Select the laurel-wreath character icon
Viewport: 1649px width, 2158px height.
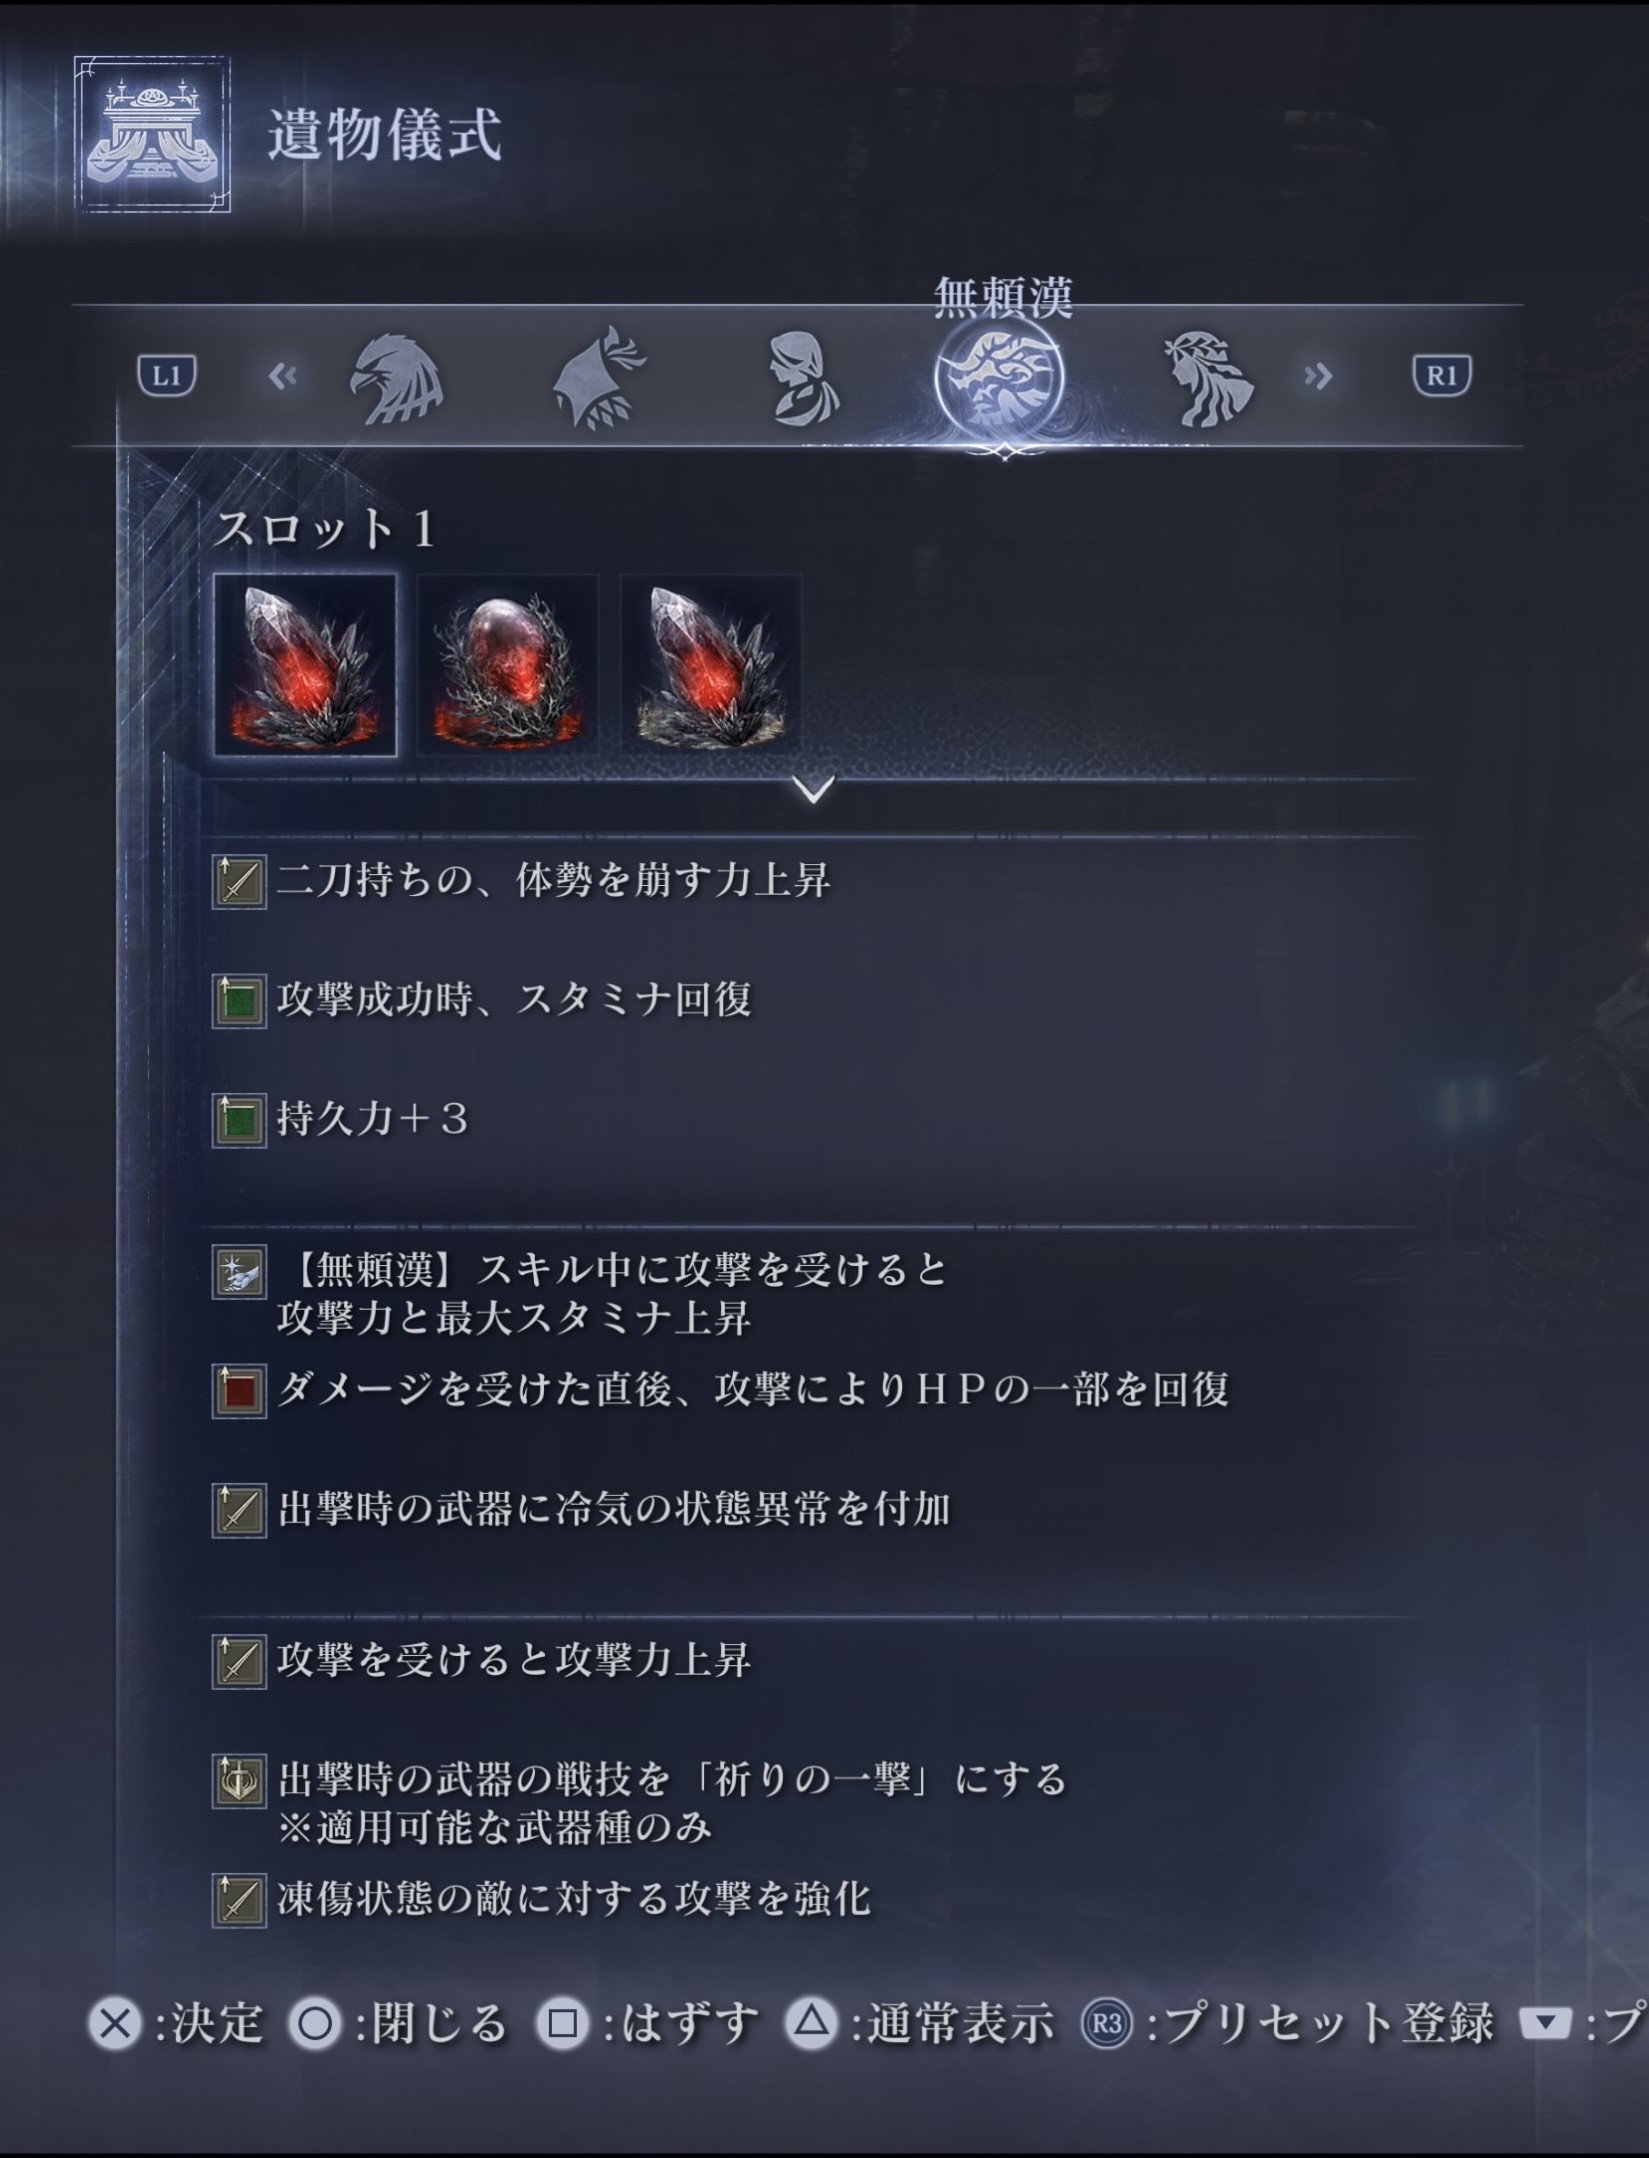pyautogui.click(x=1207, y=378)
